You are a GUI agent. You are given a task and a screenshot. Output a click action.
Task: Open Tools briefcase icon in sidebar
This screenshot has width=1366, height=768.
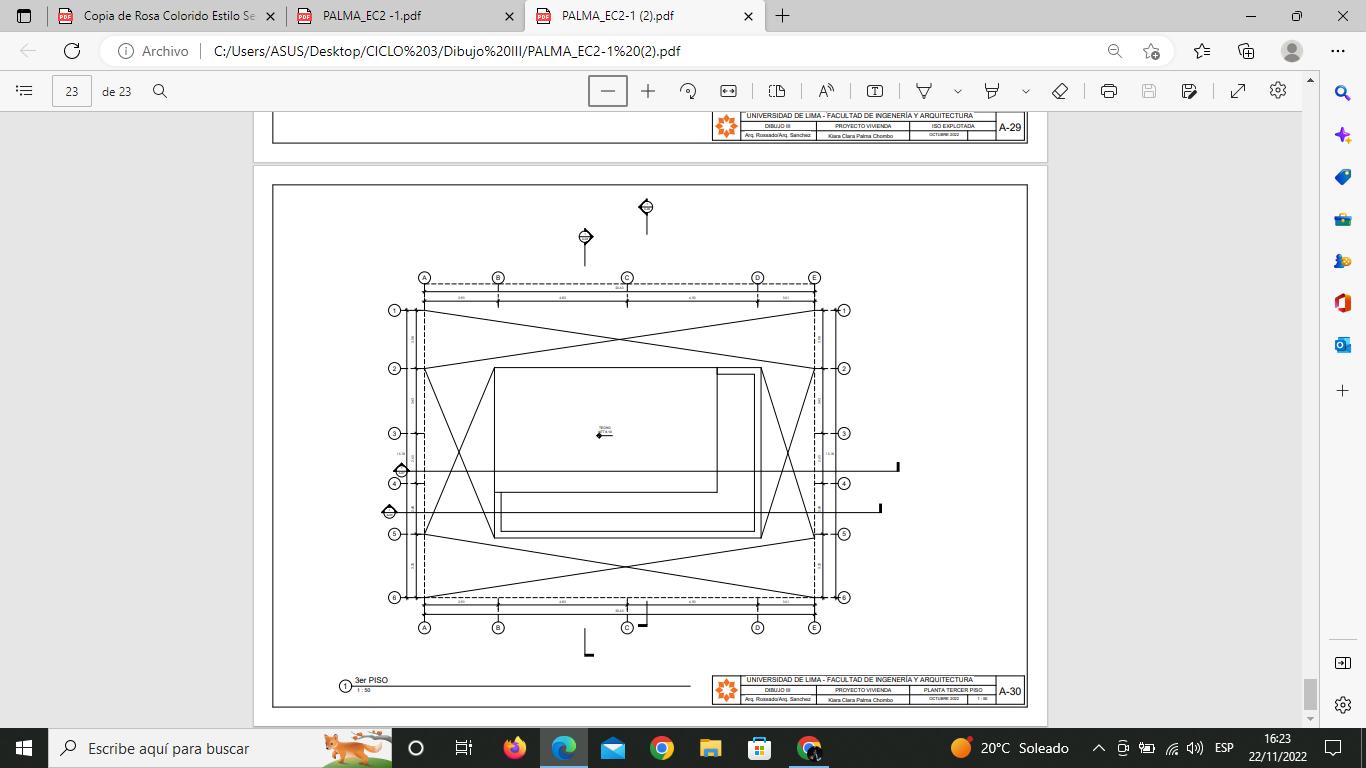(1343, 219)
